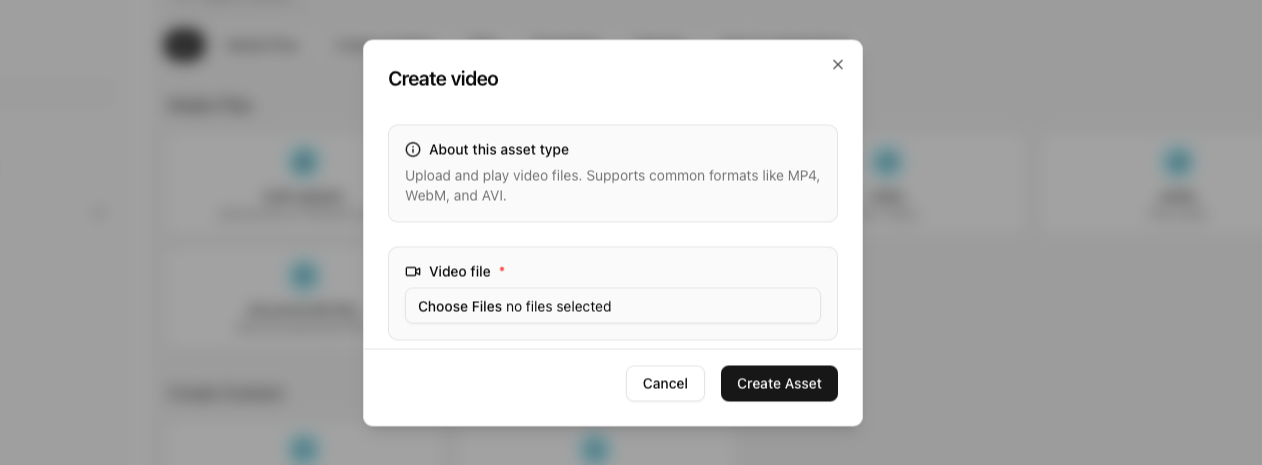Click teal icon on card right of dialog
1262x465 pixels.
[x=887, y=162]
